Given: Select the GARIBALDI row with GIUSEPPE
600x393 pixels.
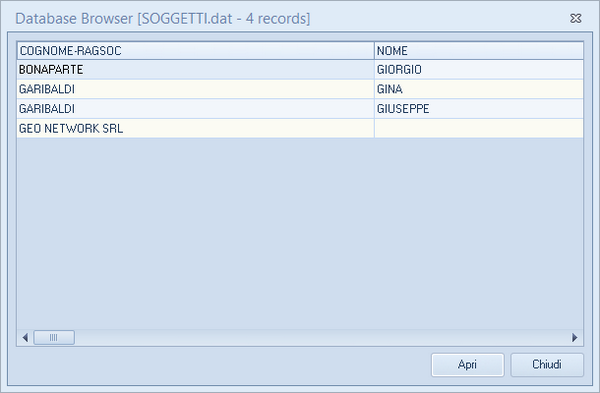Looking at the screenshot, I should (x=300, y=109).
